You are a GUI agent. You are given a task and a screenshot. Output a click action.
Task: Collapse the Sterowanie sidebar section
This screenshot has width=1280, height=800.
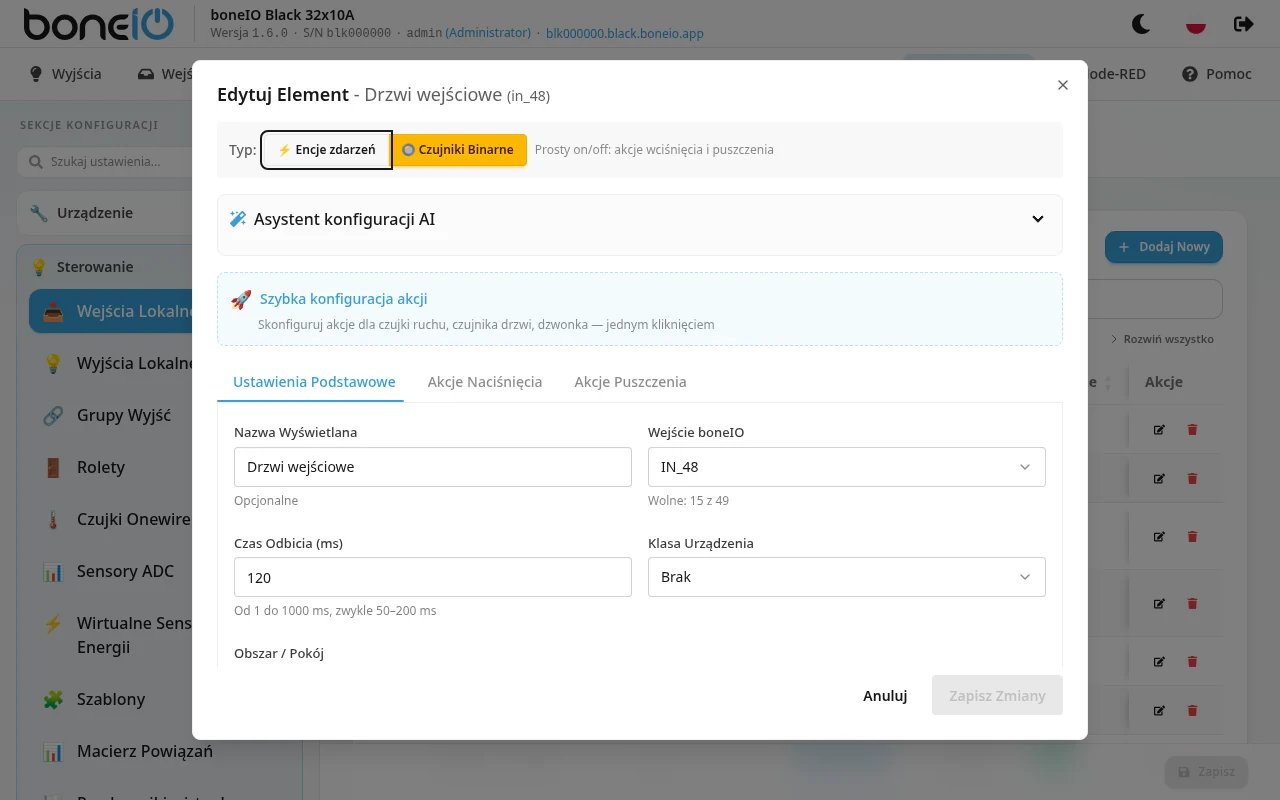(105, 267)
